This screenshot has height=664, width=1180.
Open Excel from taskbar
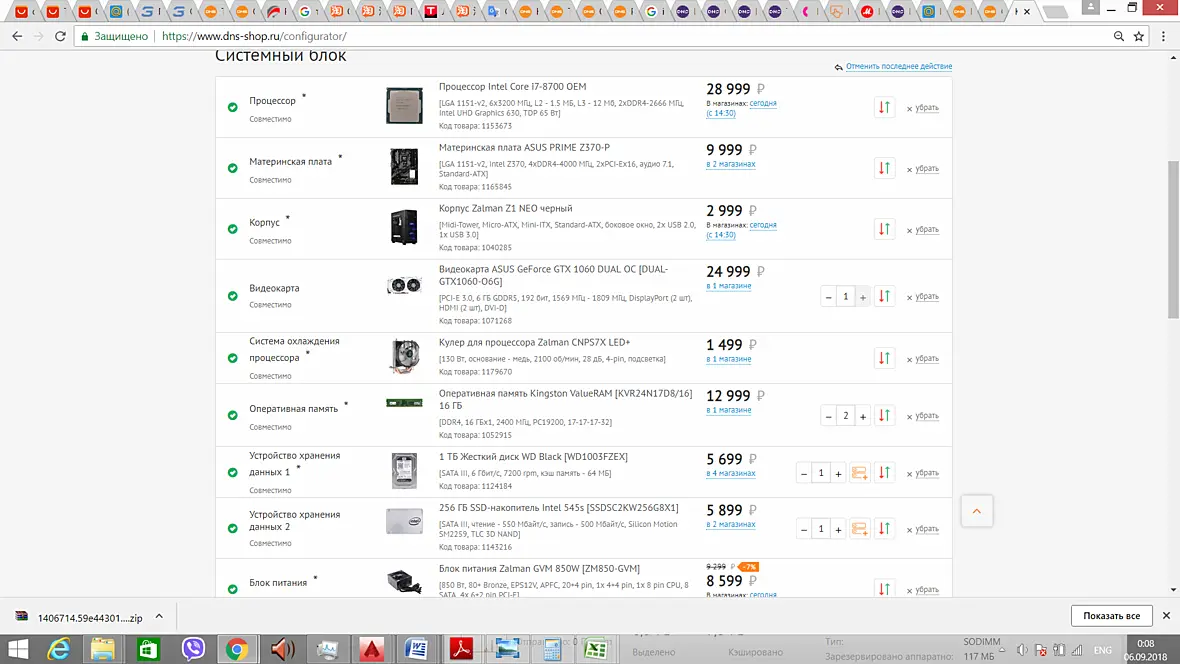pos(596,649)
